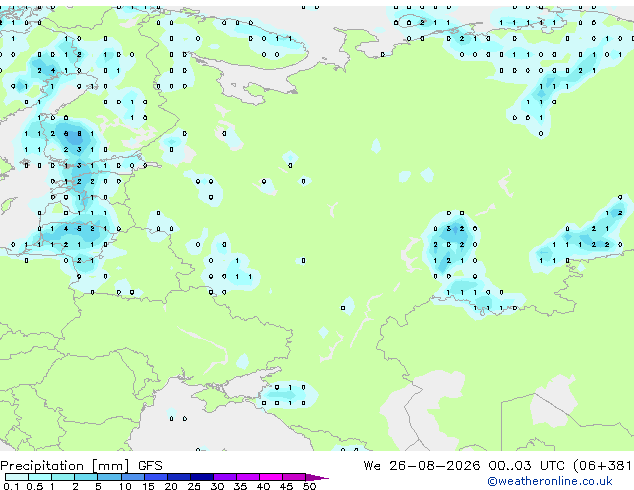Click the "40" legend scale label
Screen dimensions: 634x490
click(x=263, y=486)
